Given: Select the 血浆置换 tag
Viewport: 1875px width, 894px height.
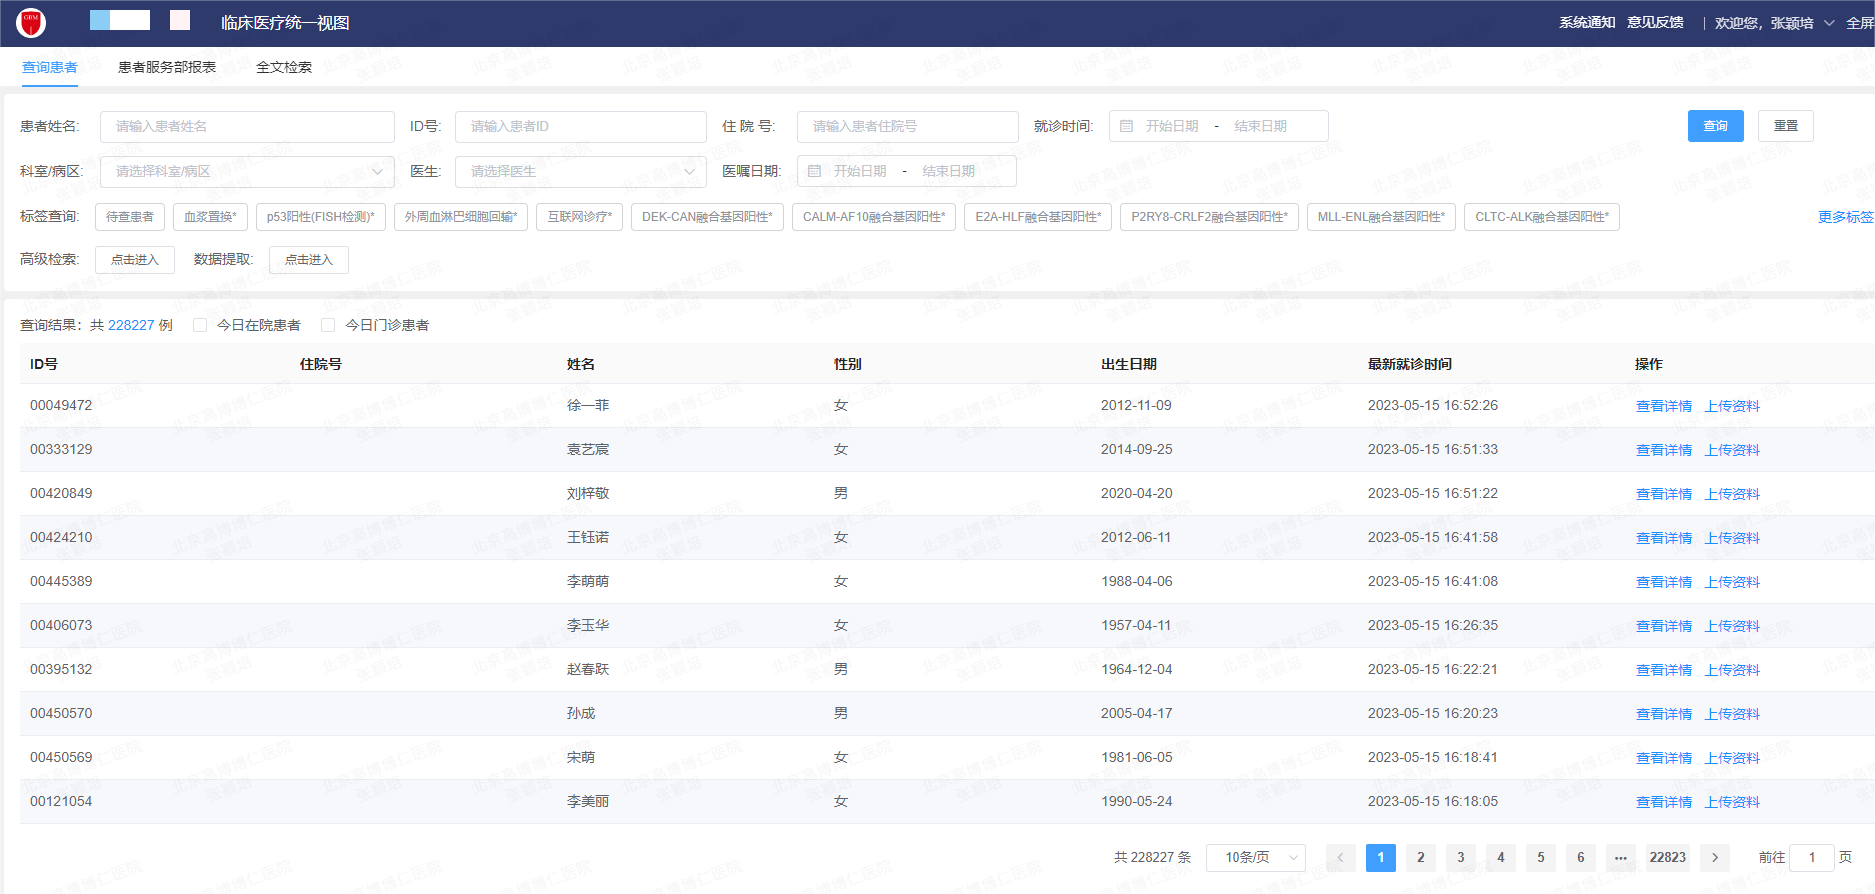Looking at the screenshot, I should (210, 217).
